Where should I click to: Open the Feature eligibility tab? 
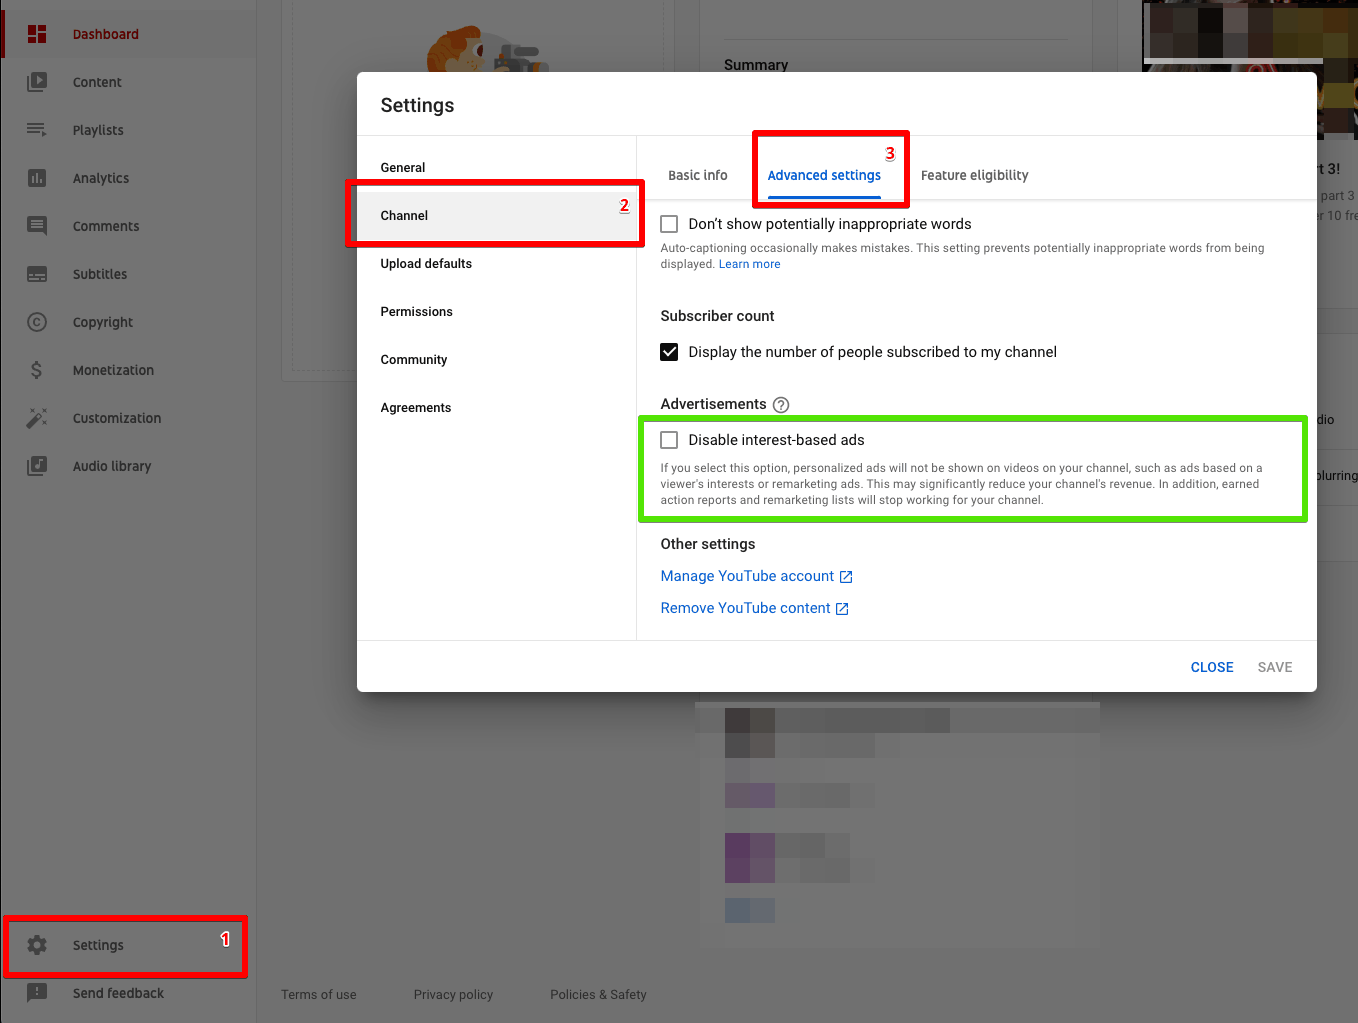[974, 175]
